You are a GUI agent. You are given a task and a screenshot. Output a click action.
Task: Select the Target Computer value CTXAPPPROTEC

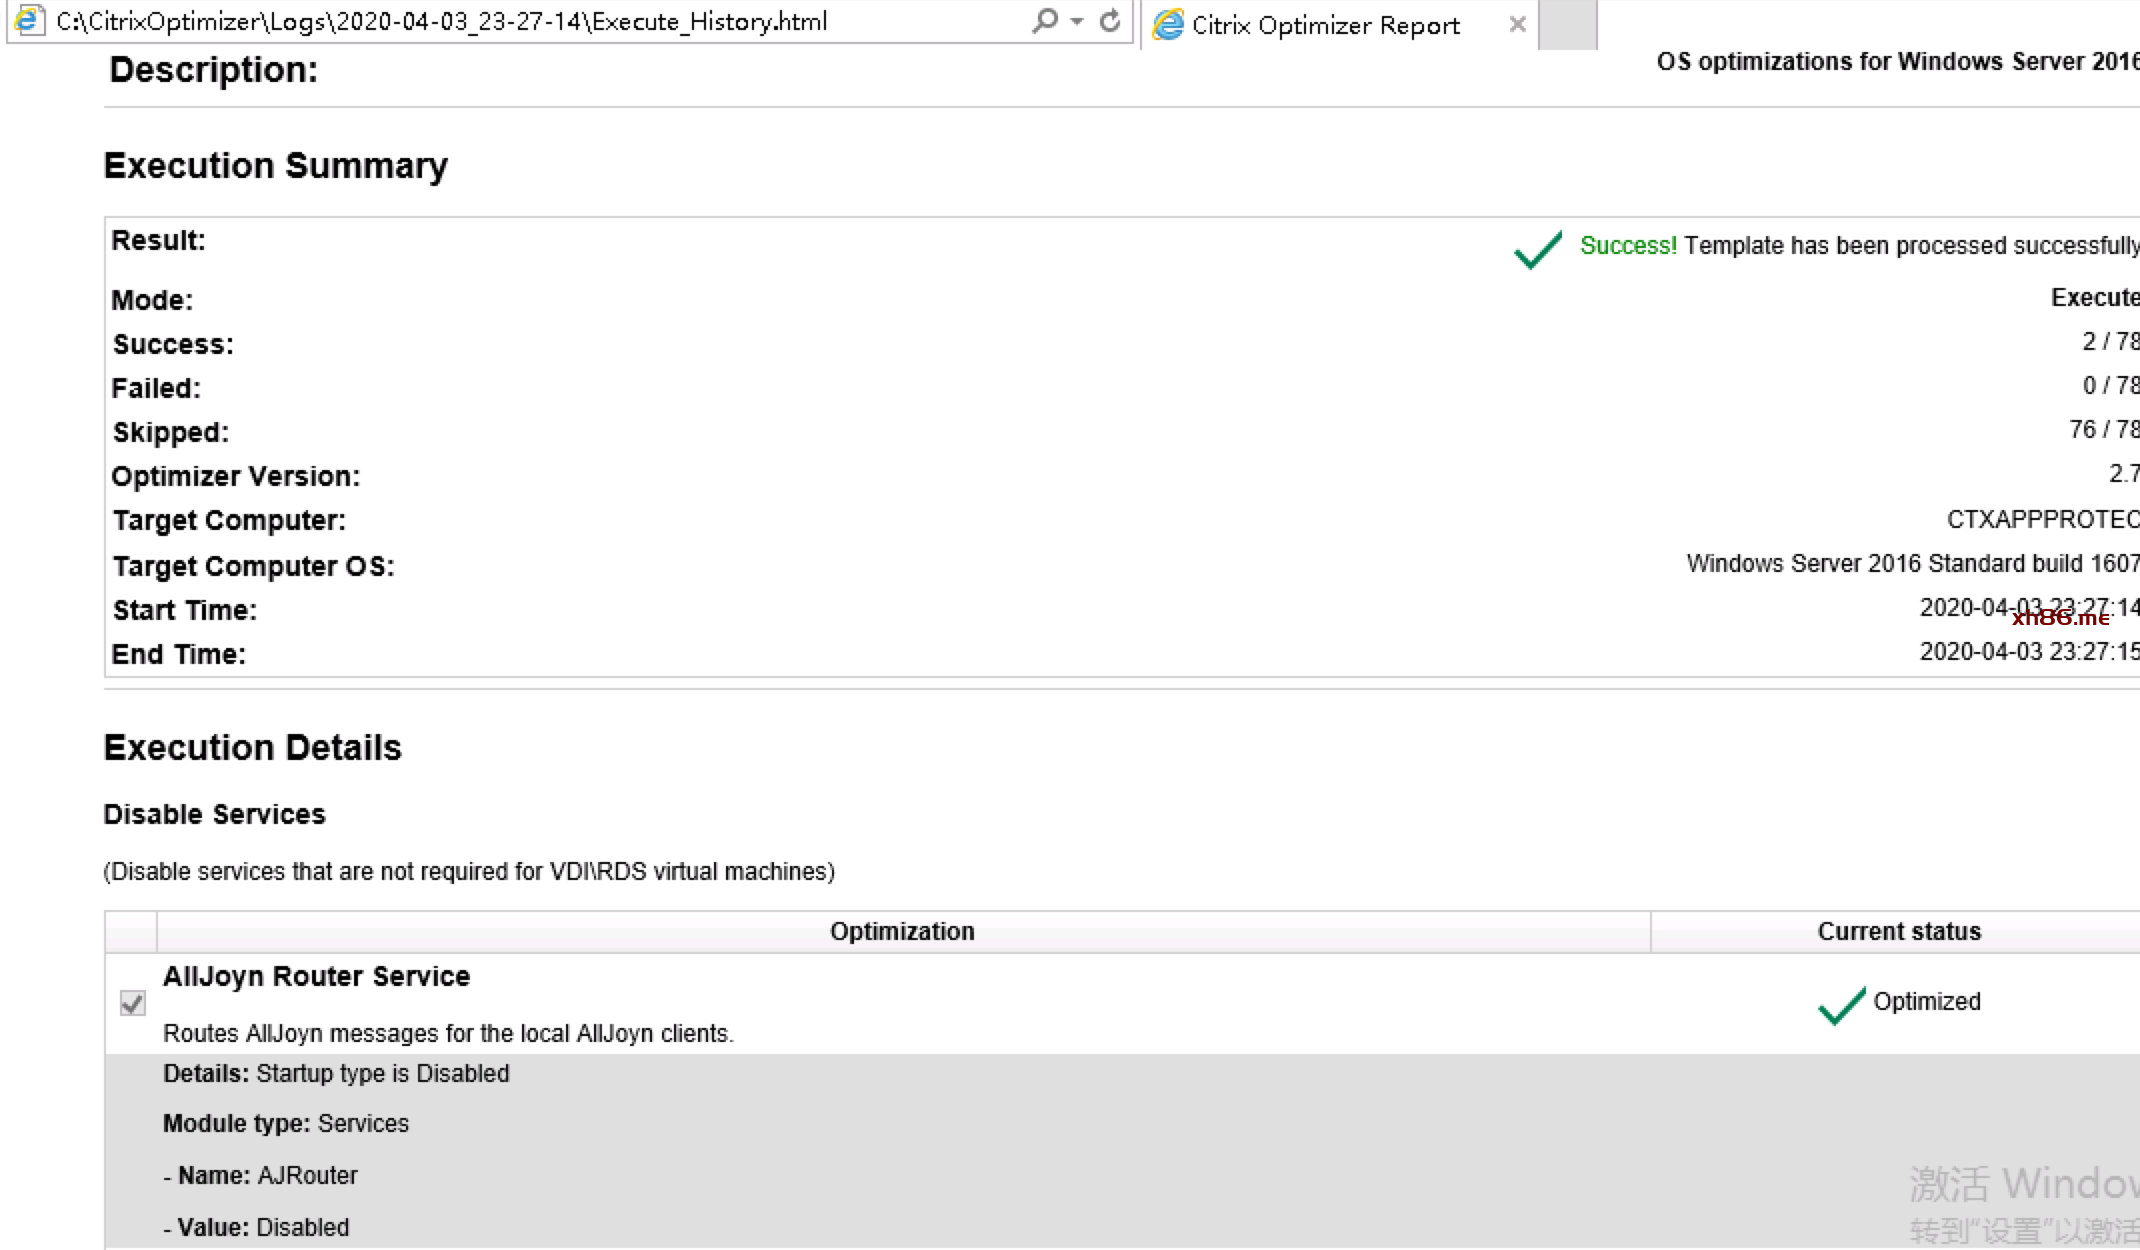coord(2043,519)
